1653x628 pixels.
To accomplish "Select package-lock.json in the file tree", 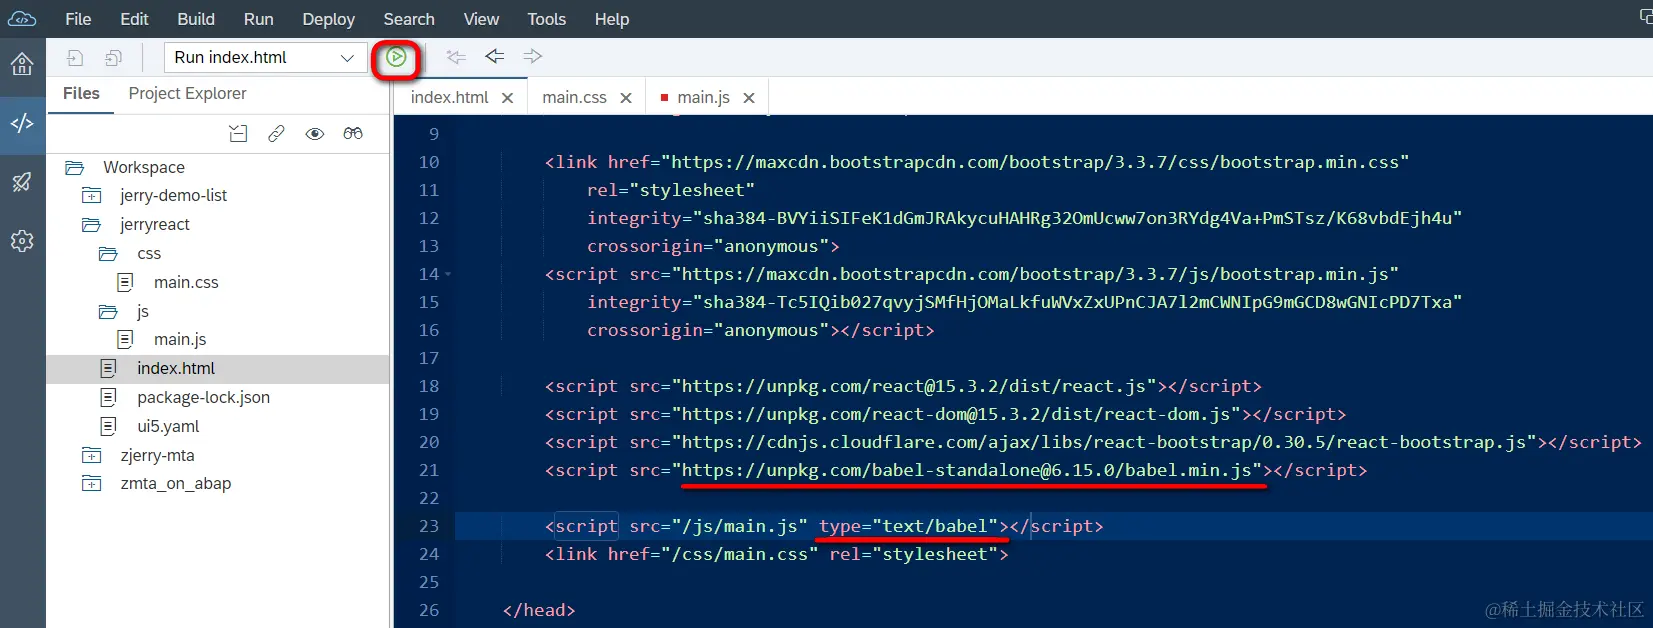I will [203, 398].
